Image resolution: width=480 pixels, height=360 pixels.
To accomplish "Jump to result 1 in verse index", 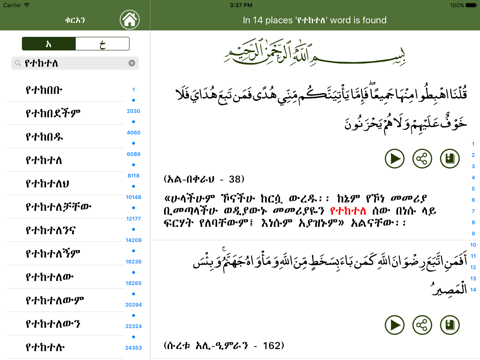I will [473, 144].
